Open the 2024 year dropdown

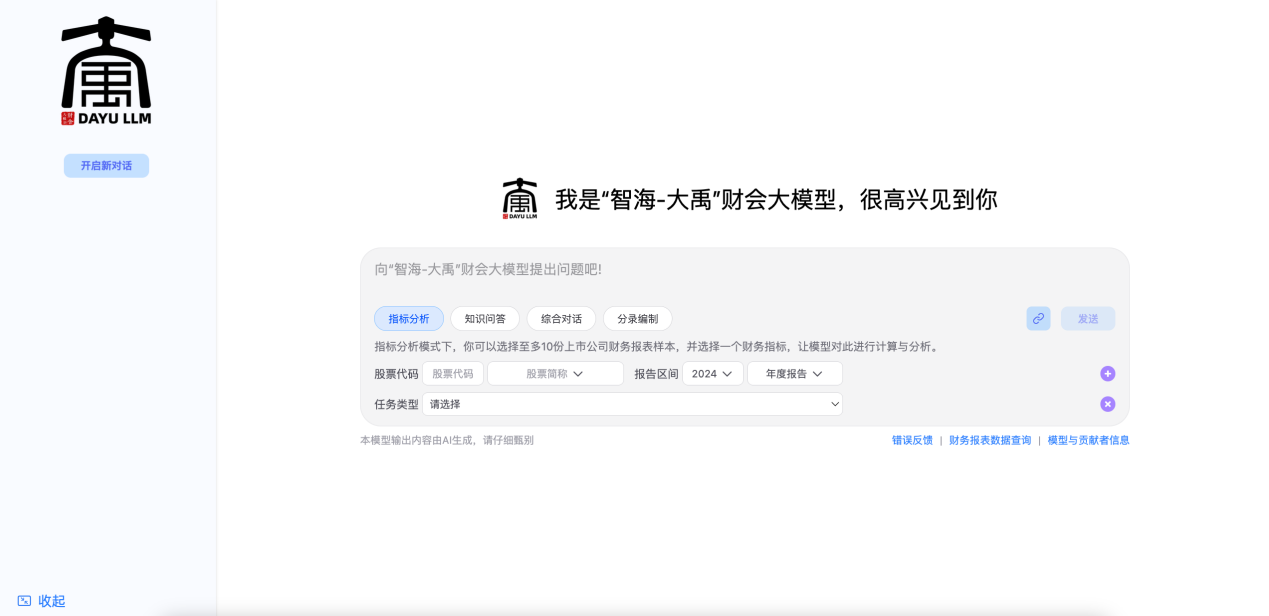click(x=712, y=374)
